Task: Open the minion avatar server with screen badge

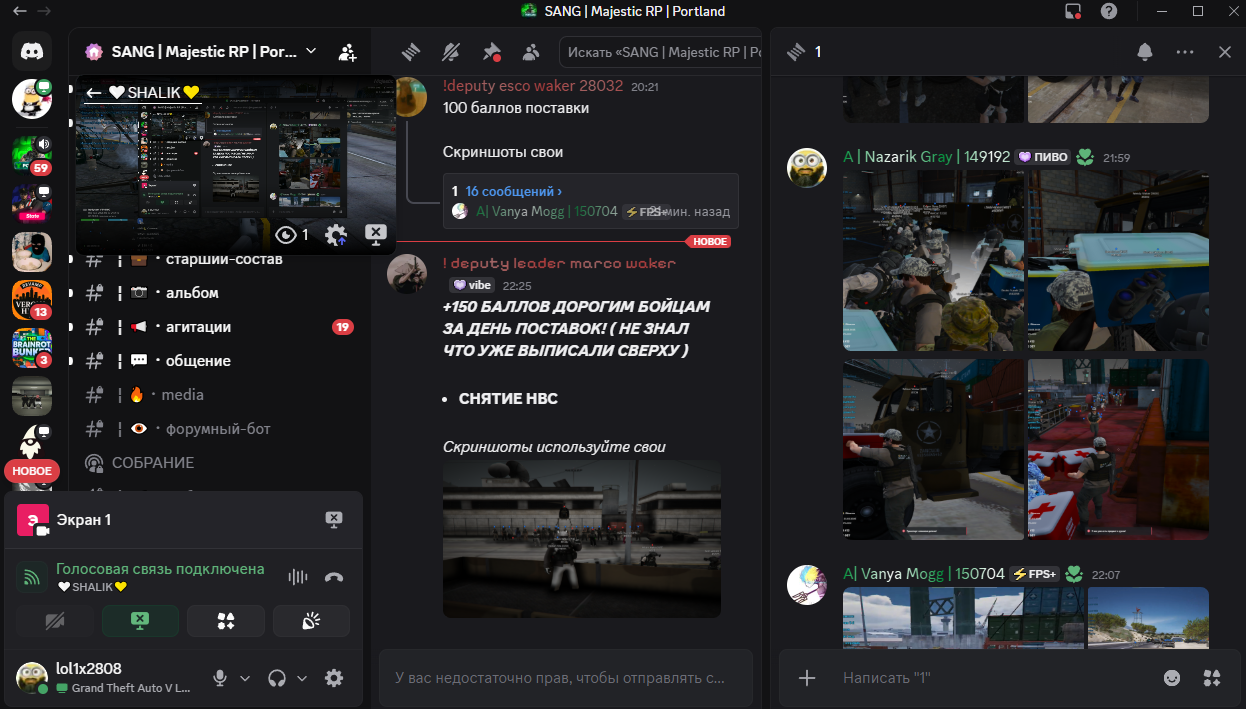Action: coord(32,98)
